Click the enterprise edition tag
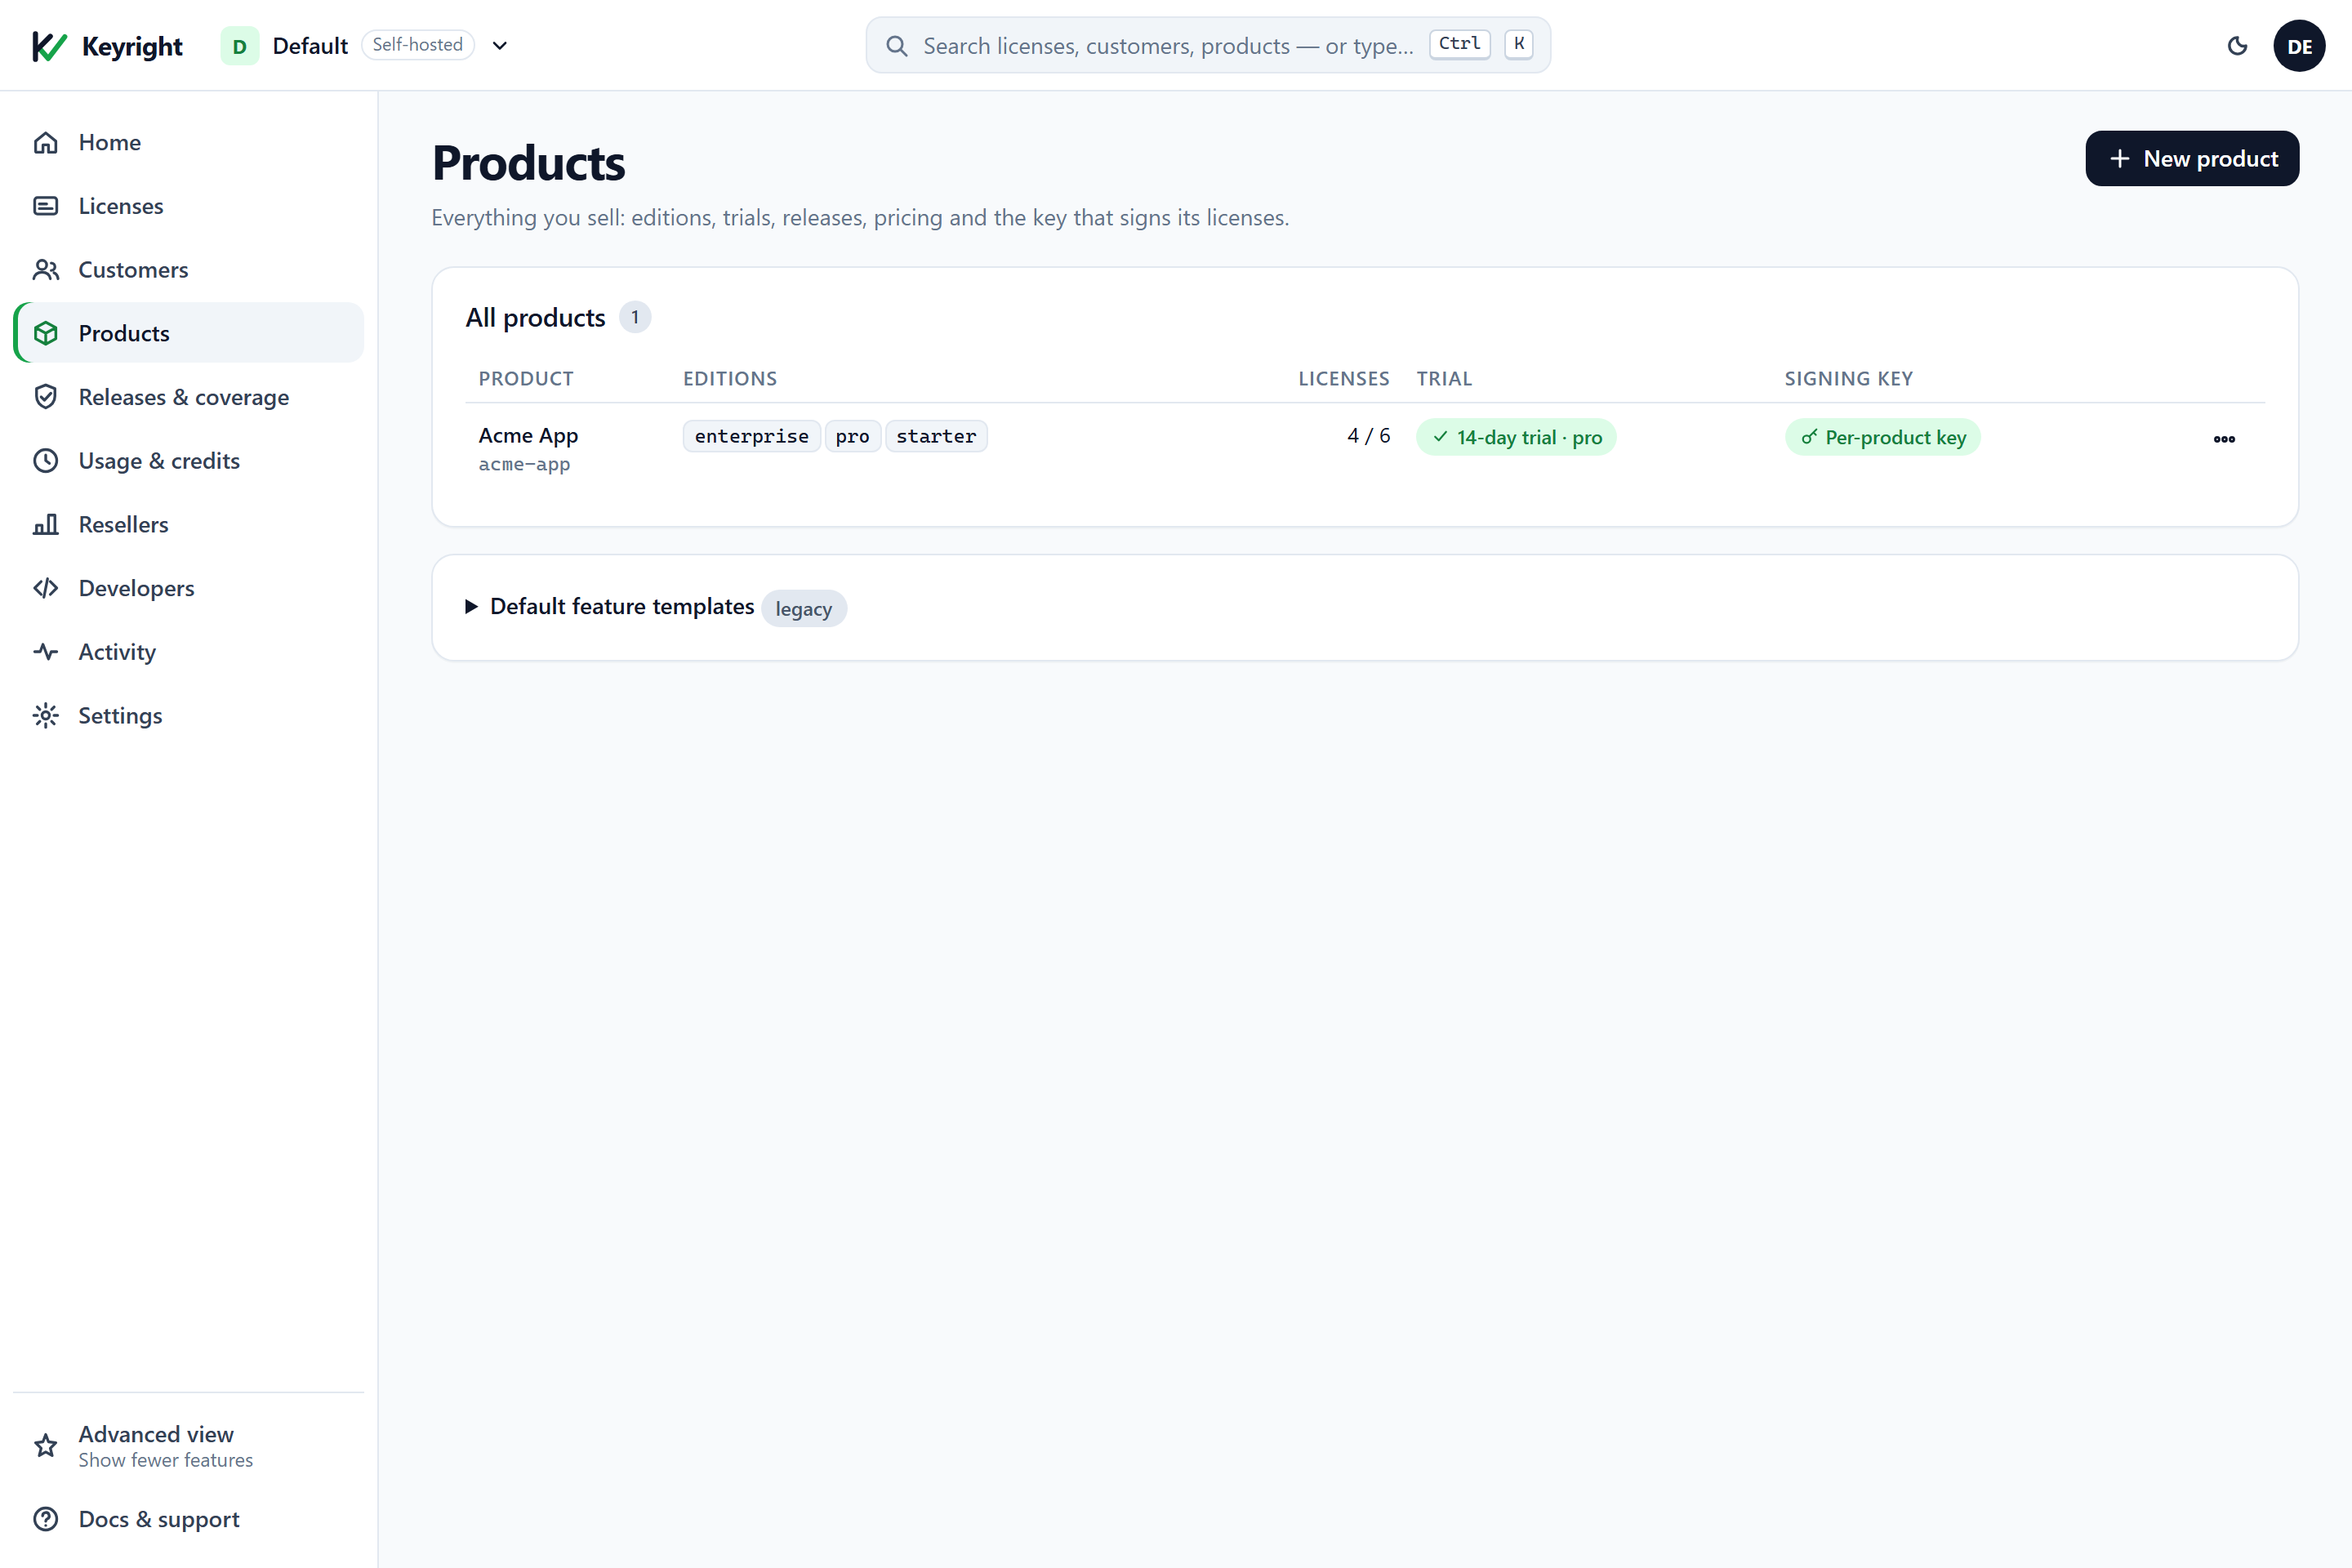The height and width of the screenshot is (1568, 2352). coord(752,436)
